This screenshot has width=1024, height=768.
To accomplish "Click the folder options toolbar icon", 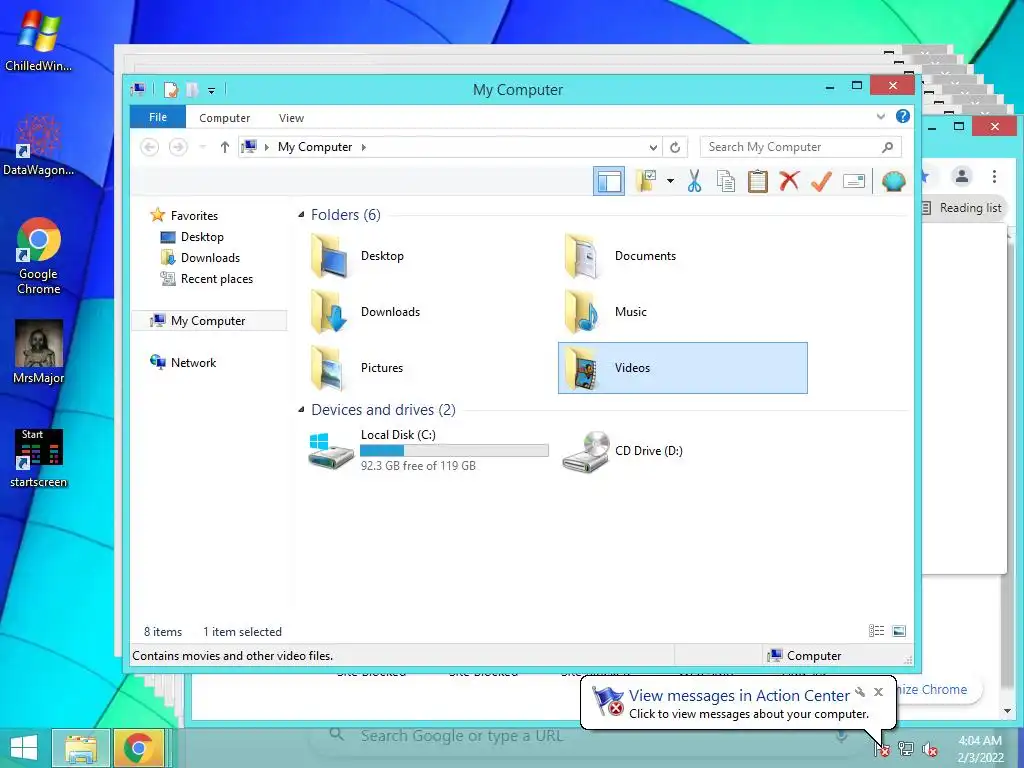I will 646,181.
